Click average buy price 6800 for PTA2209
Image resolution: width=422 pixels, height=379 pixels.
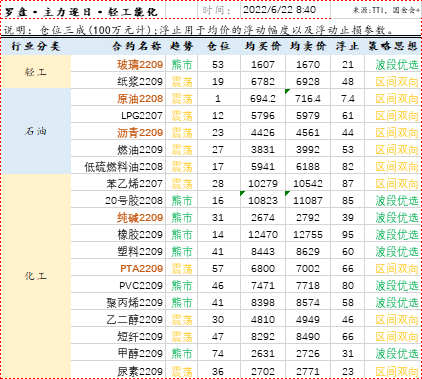[x=263, y=268]
